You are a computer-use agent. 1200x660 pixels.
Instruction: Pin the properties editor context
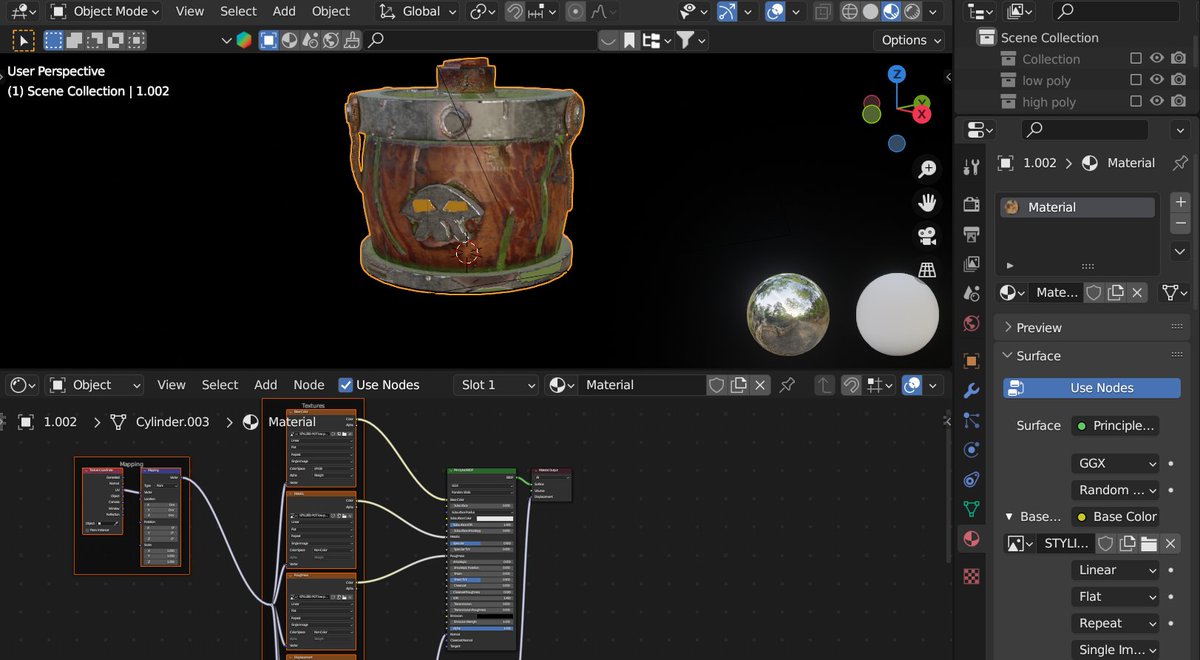point(1181,162)
